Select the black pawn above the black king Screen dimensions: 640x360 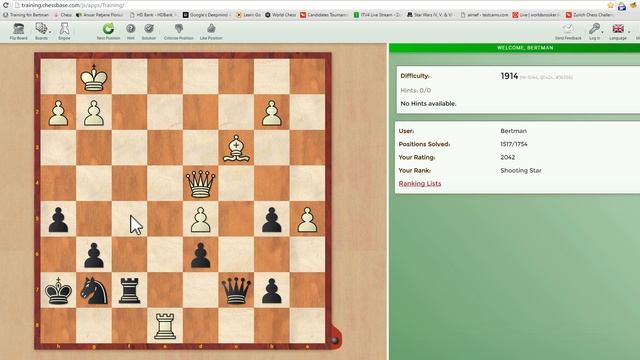coord(58,219)
